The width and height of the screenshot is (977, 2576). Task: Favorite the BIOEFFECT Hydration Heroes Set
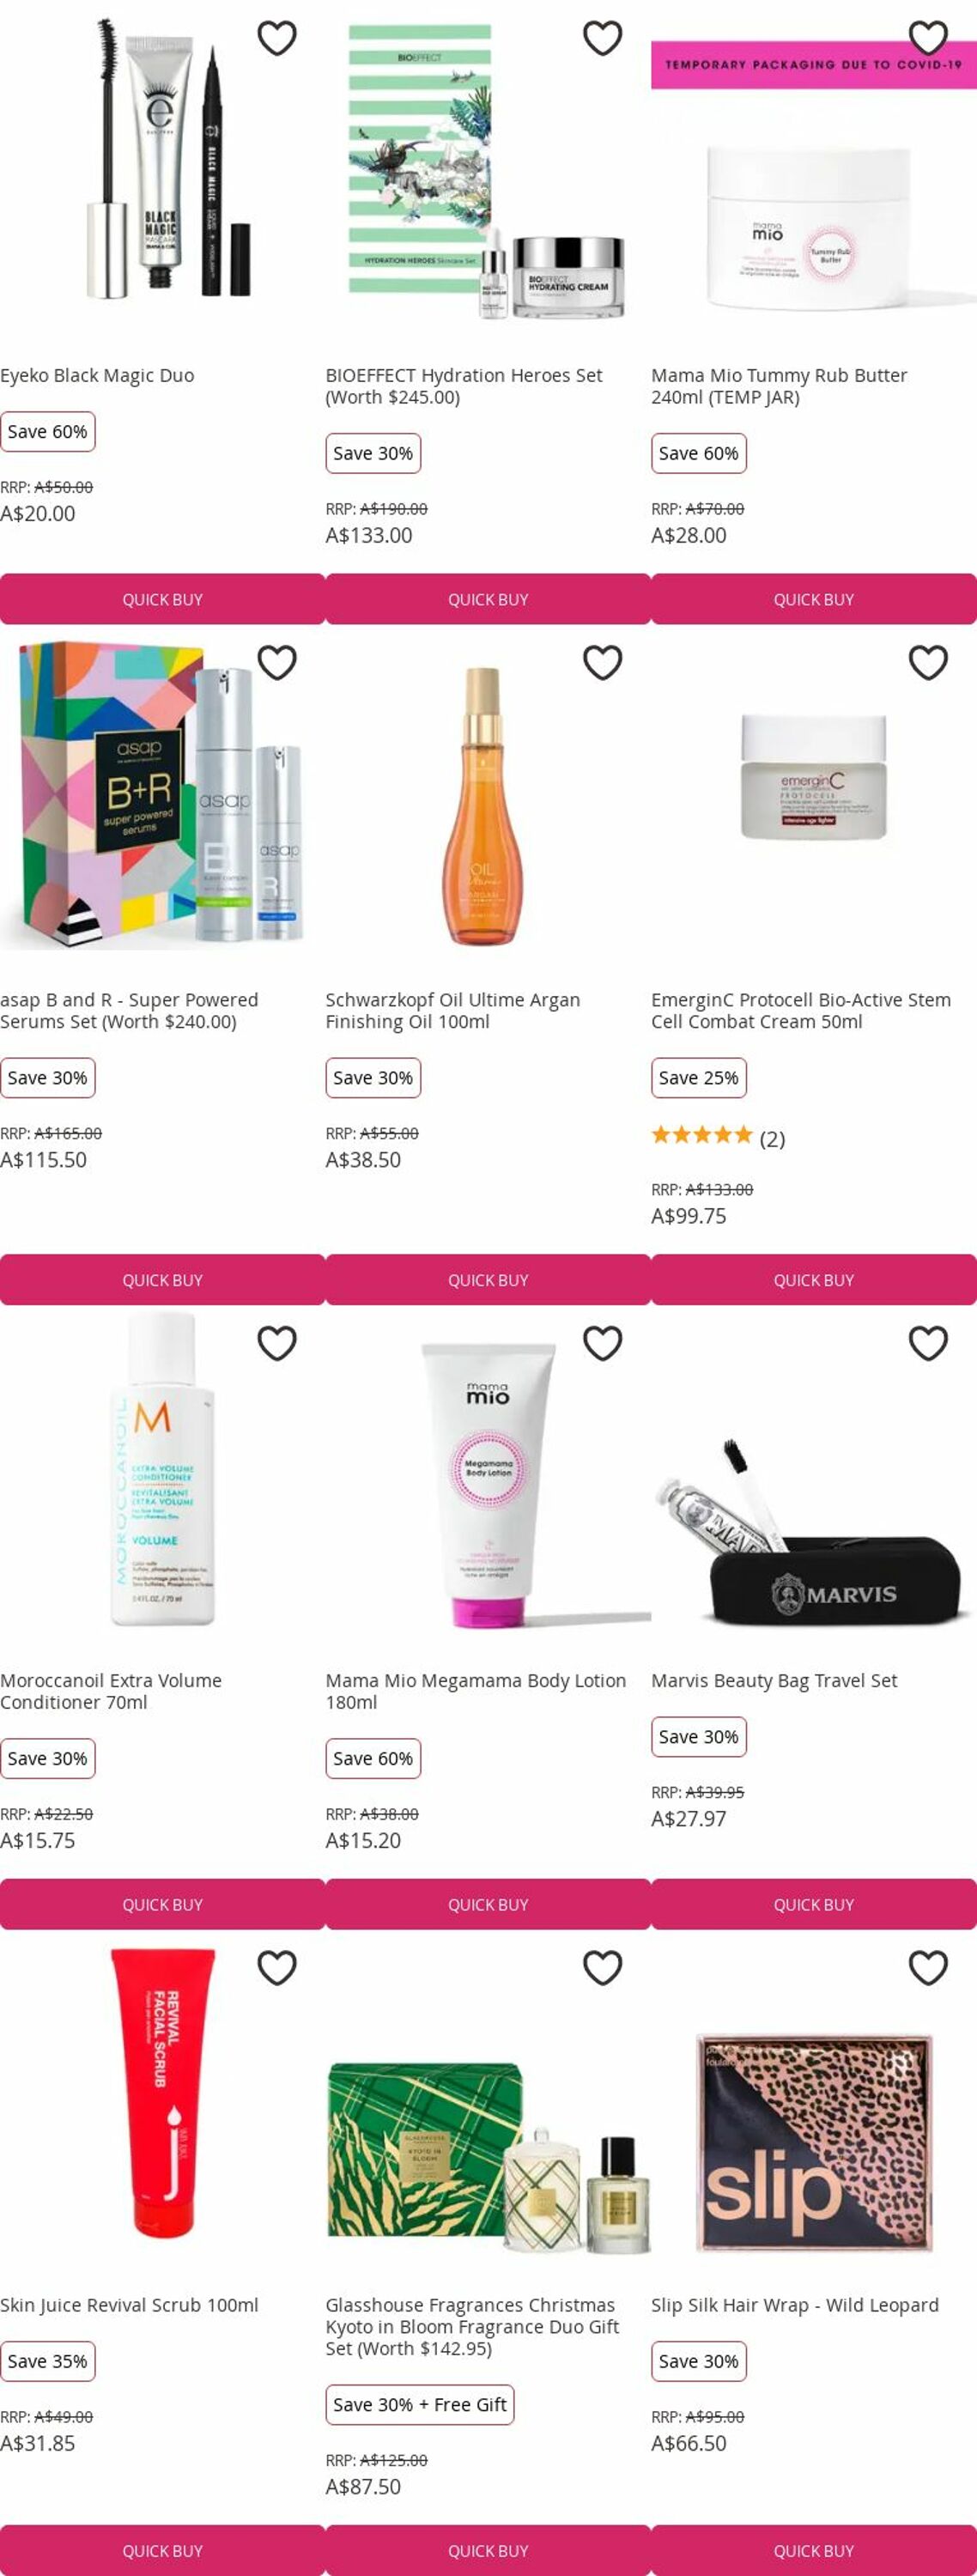click(602, 38)
